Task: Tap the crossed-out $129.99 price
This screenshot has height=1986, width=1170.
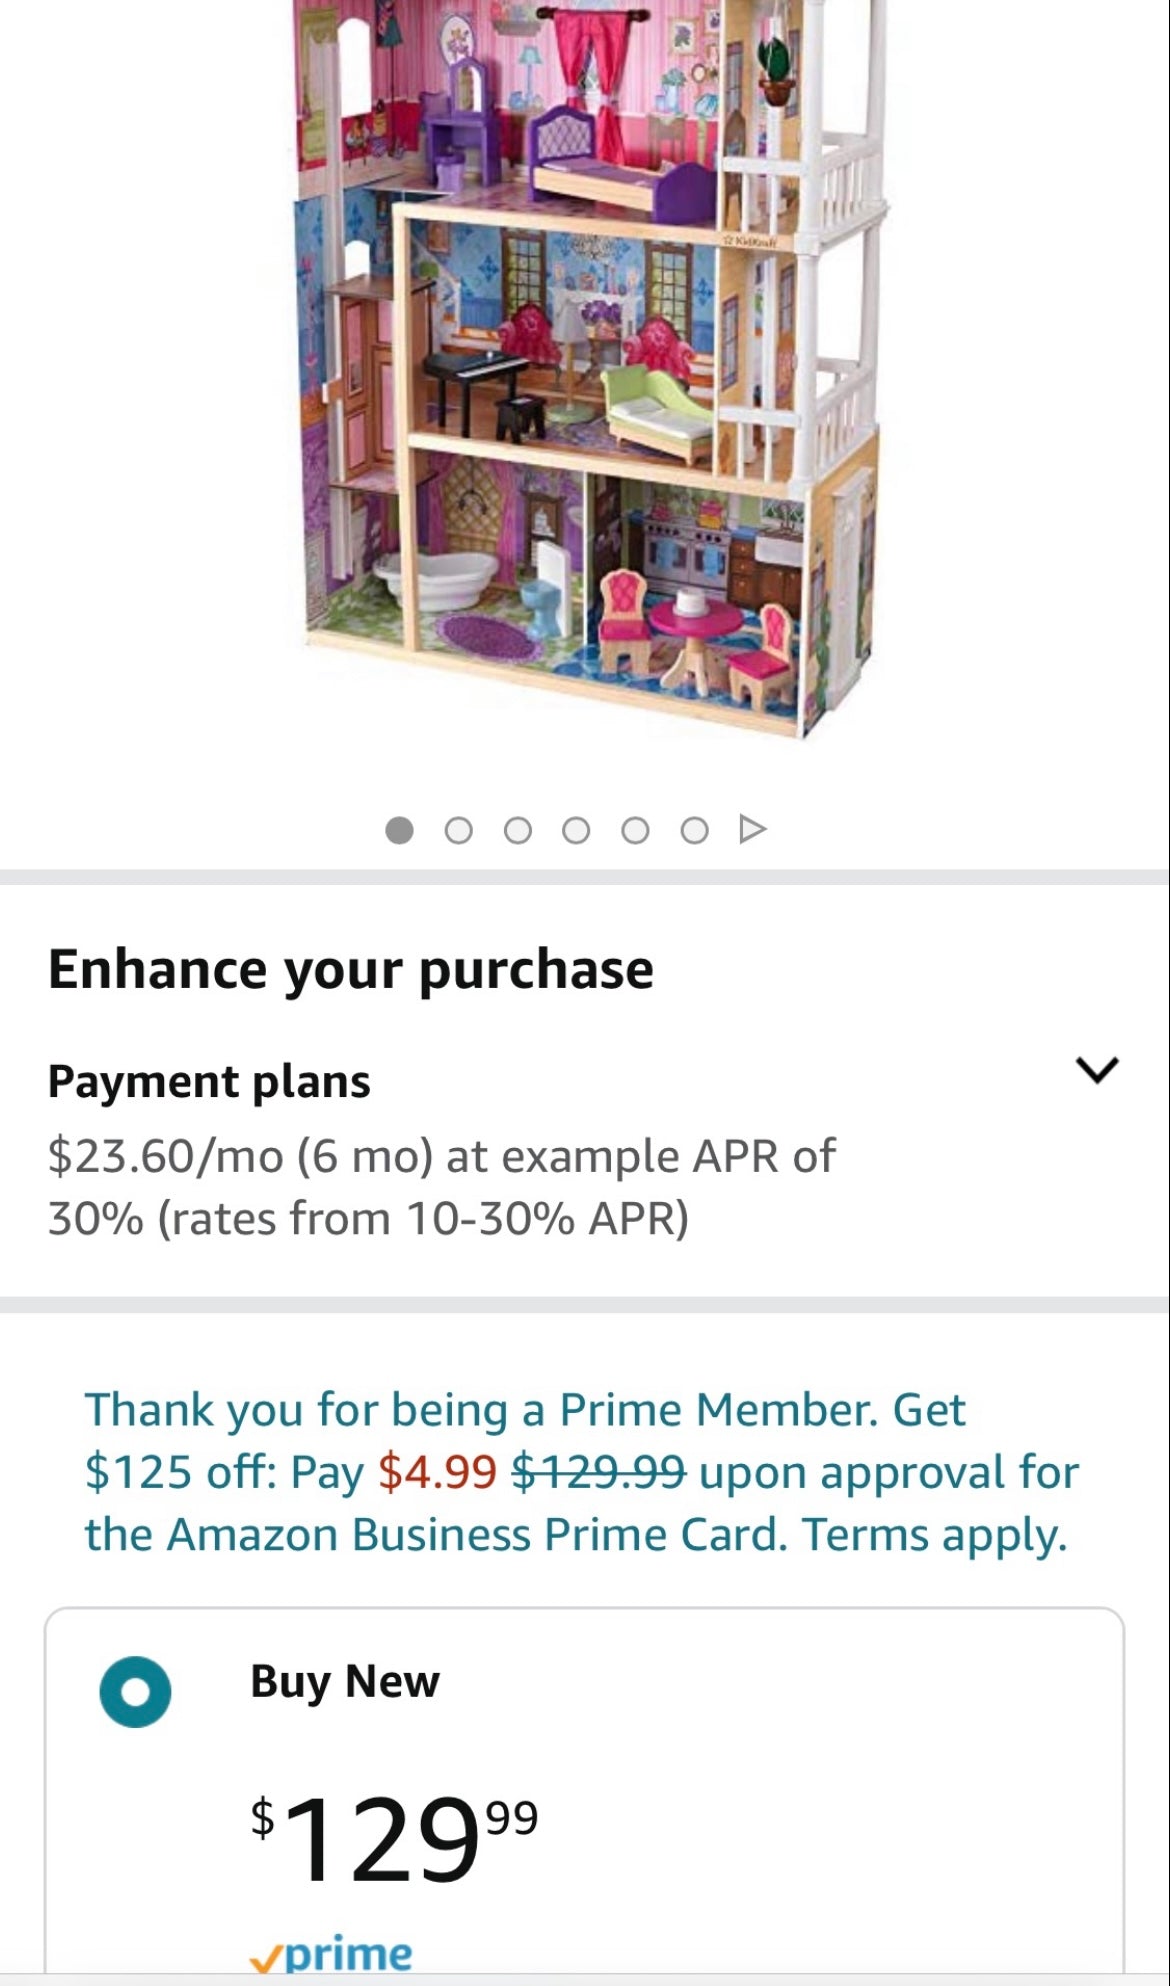Action: click(598, 1473)
